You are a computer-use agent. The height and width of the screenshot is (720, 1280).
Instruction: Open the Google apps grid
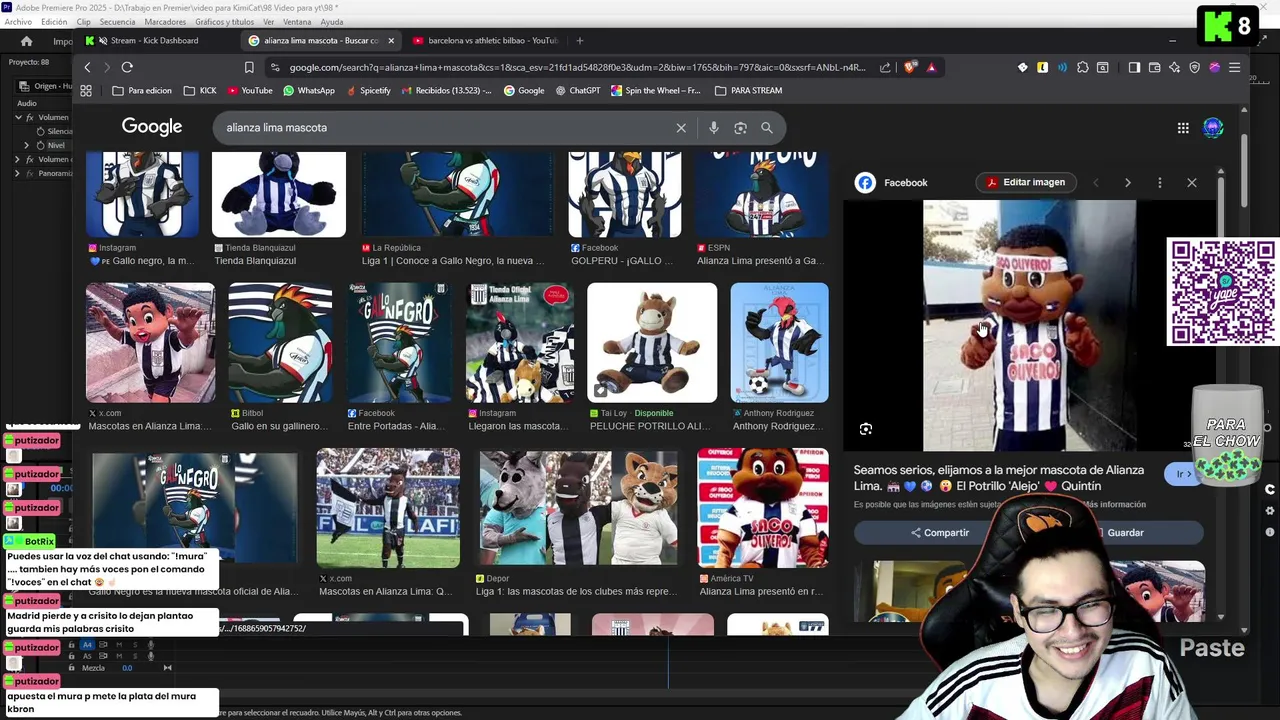(1183, 128)
